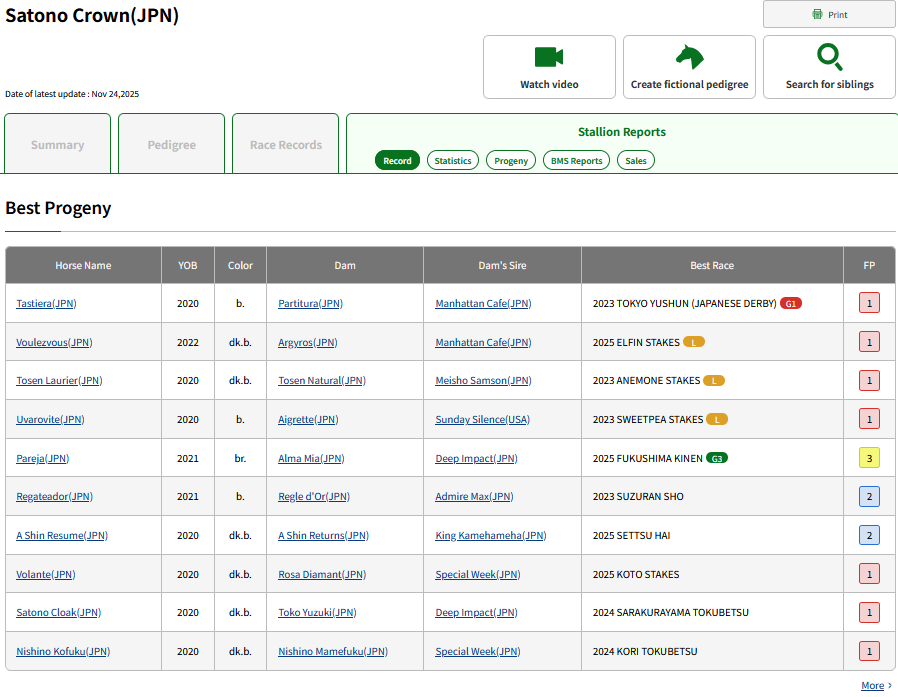Click Watch video label
Viewport: 898px width, 697px height.
[549, 84]
